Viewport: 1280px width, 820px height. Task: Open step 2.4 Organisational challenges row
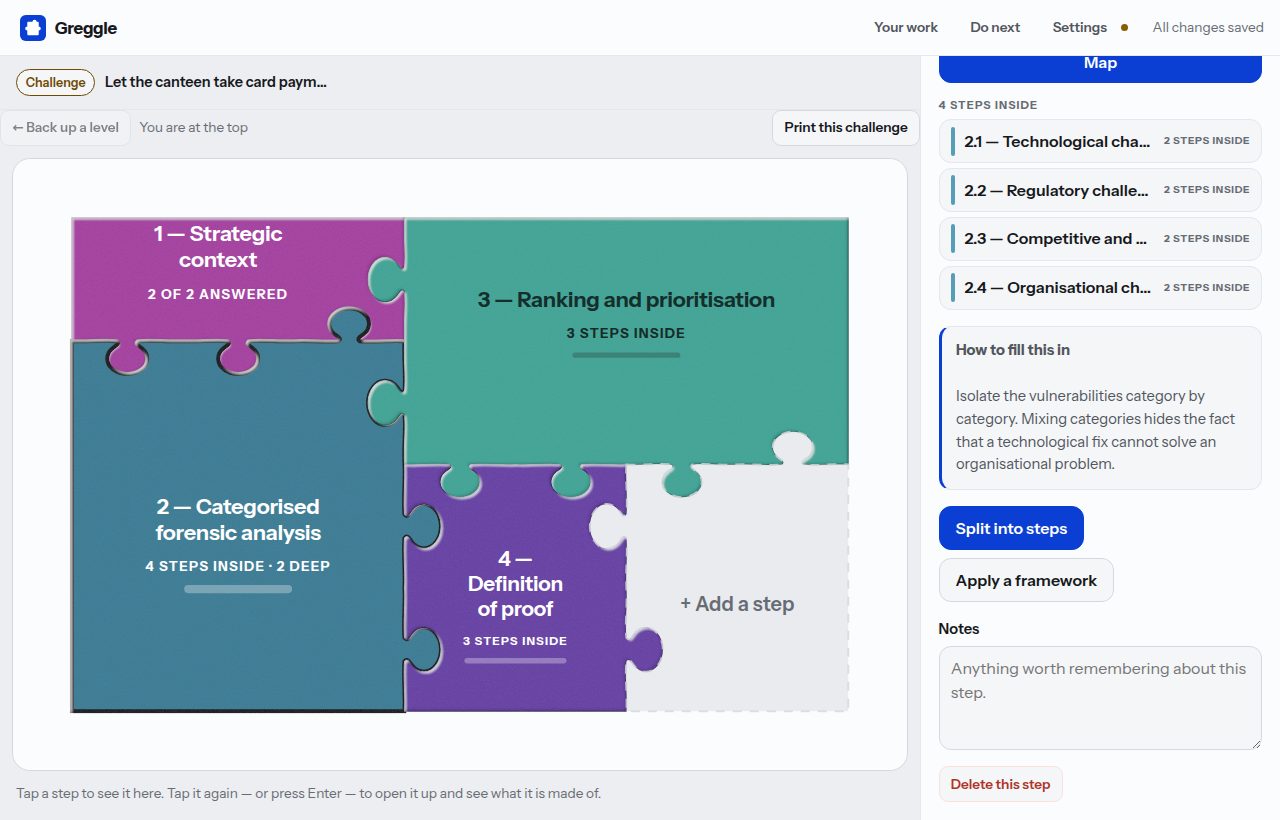point(1100,288)
